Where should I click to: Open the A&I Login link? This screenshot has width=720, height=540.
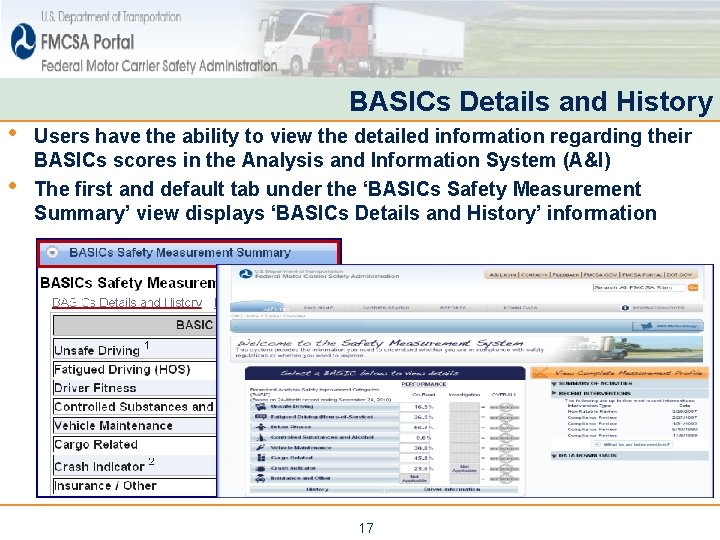[502, 275]
